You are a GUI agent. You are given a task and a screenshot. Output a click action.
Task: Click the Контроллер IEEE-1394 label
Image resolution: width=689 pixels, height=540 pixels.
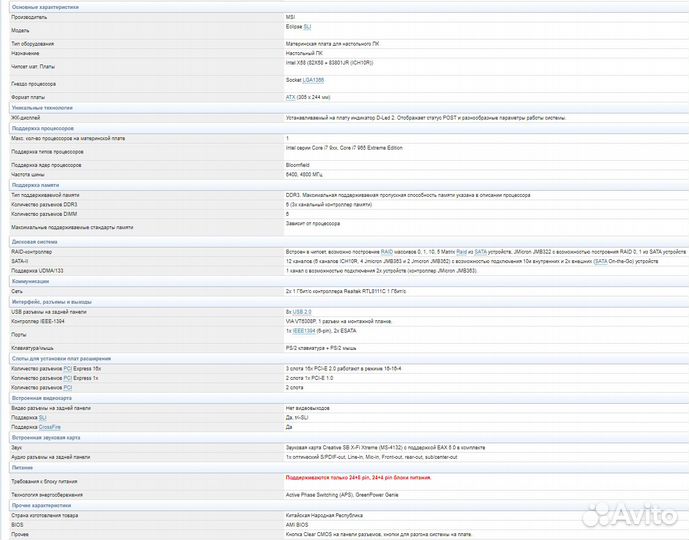38,322
